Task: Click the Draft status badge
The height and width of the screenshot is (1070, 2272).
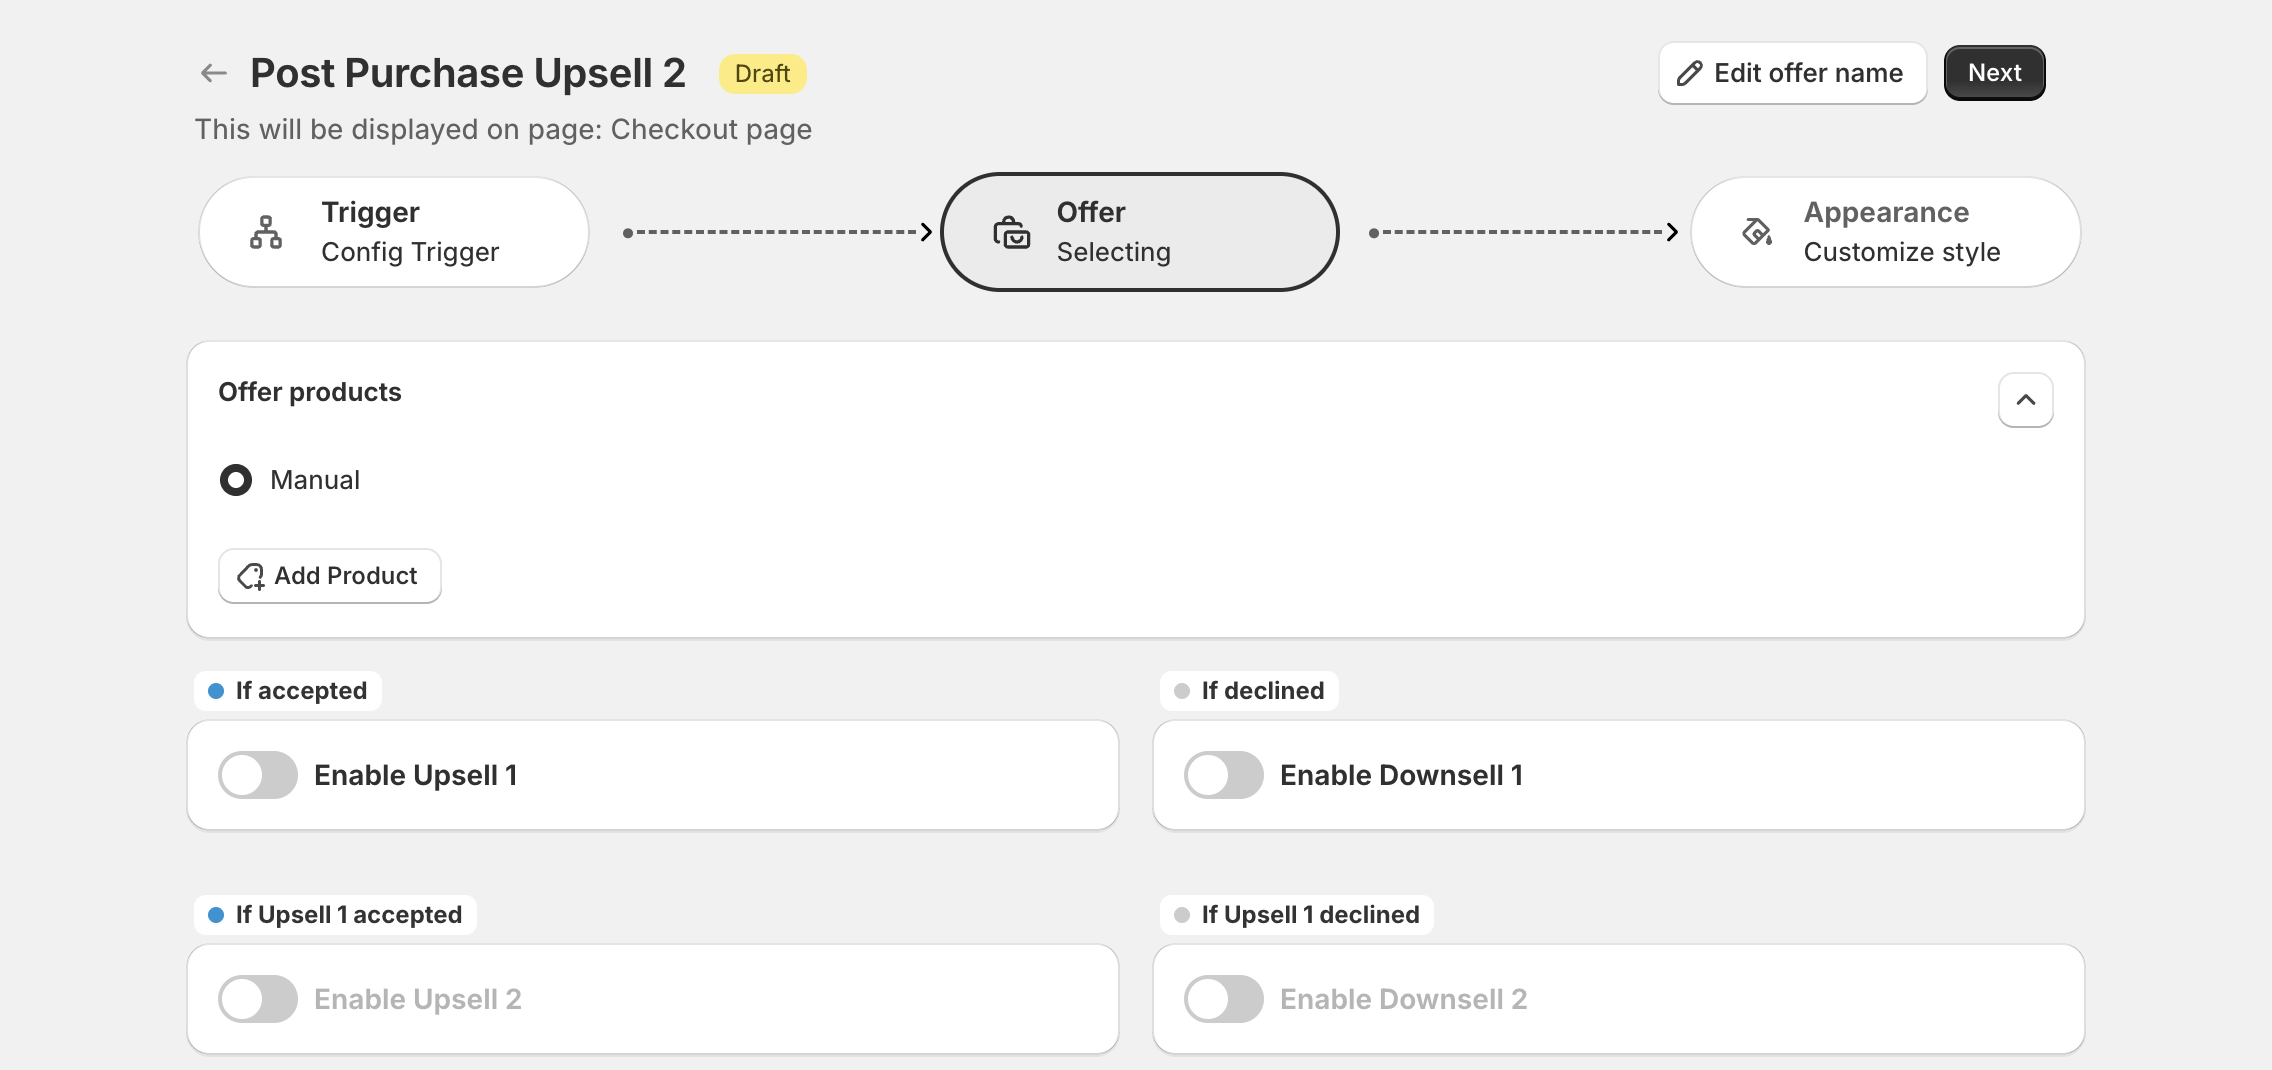Action: point(763,74)
